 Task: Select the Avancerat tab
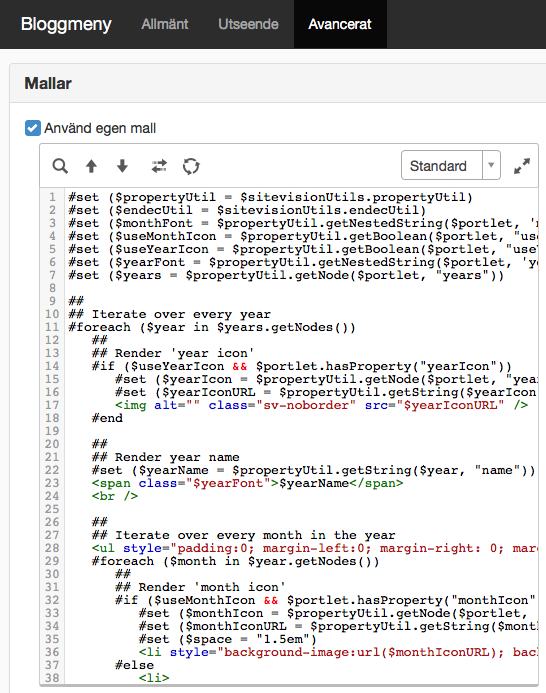[340, 24]
